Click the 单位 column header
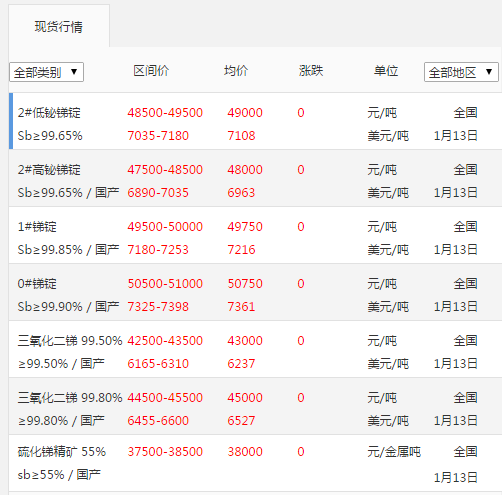This screenshot has height=495, width=502. click(386, 71)
